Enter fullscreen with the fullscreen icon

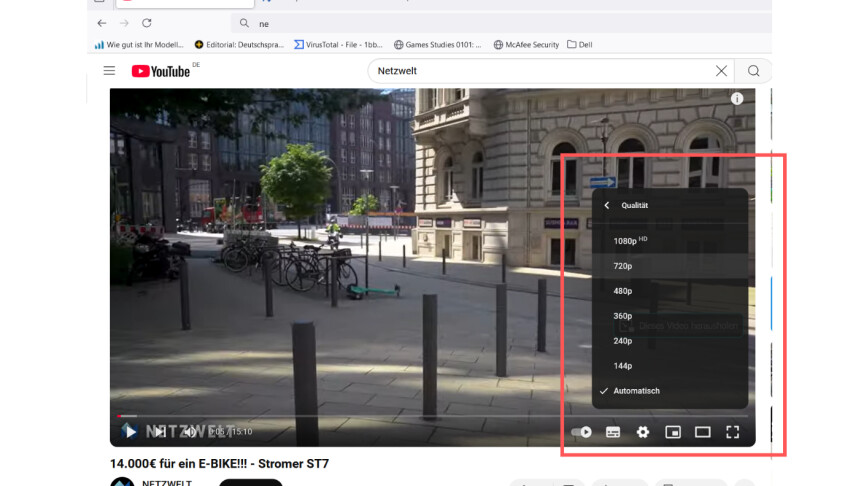[732, 432]
